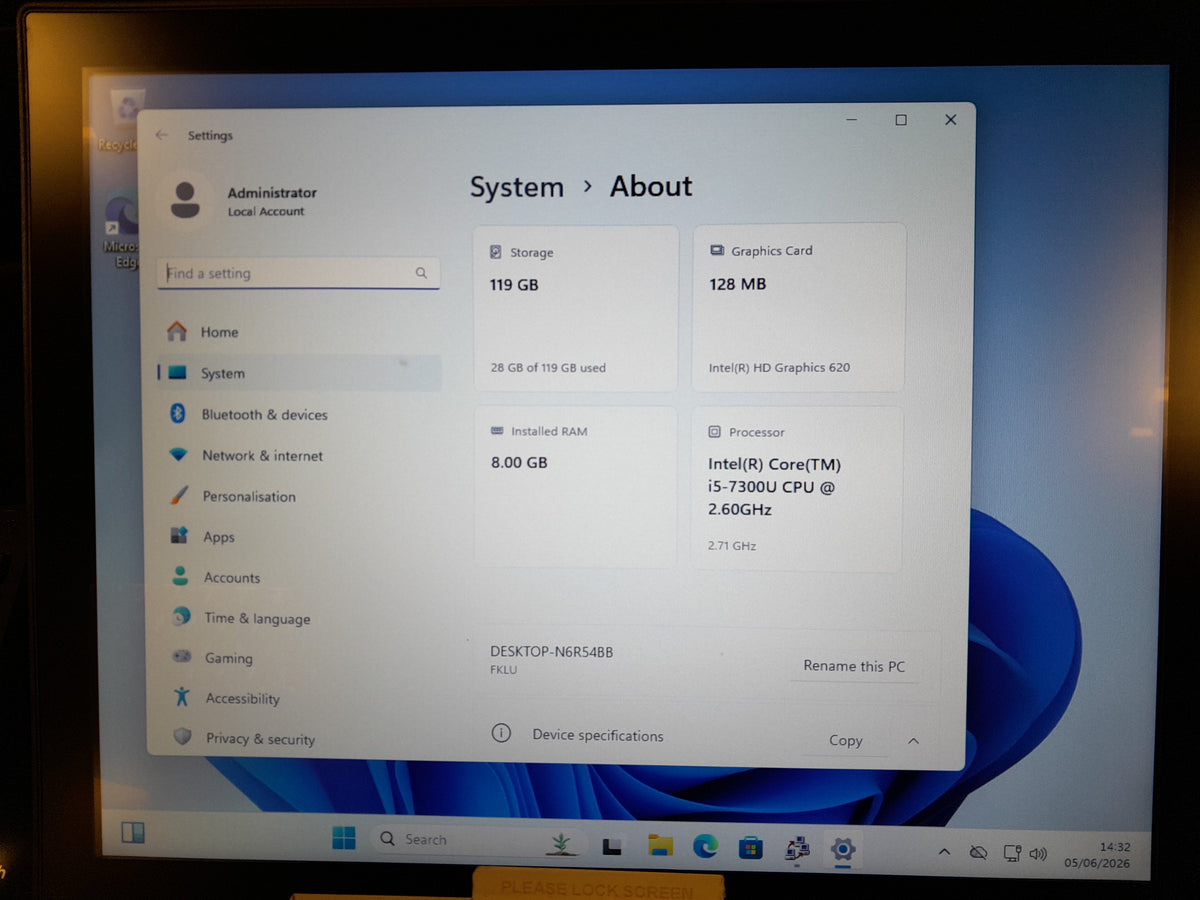Show hidden system tray icons

(x=944, y=852)
